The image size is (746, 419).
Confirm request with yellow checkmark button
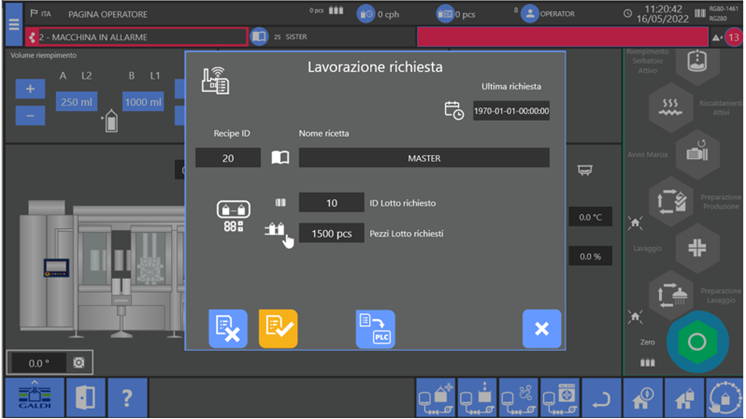(x=278, y=329)
